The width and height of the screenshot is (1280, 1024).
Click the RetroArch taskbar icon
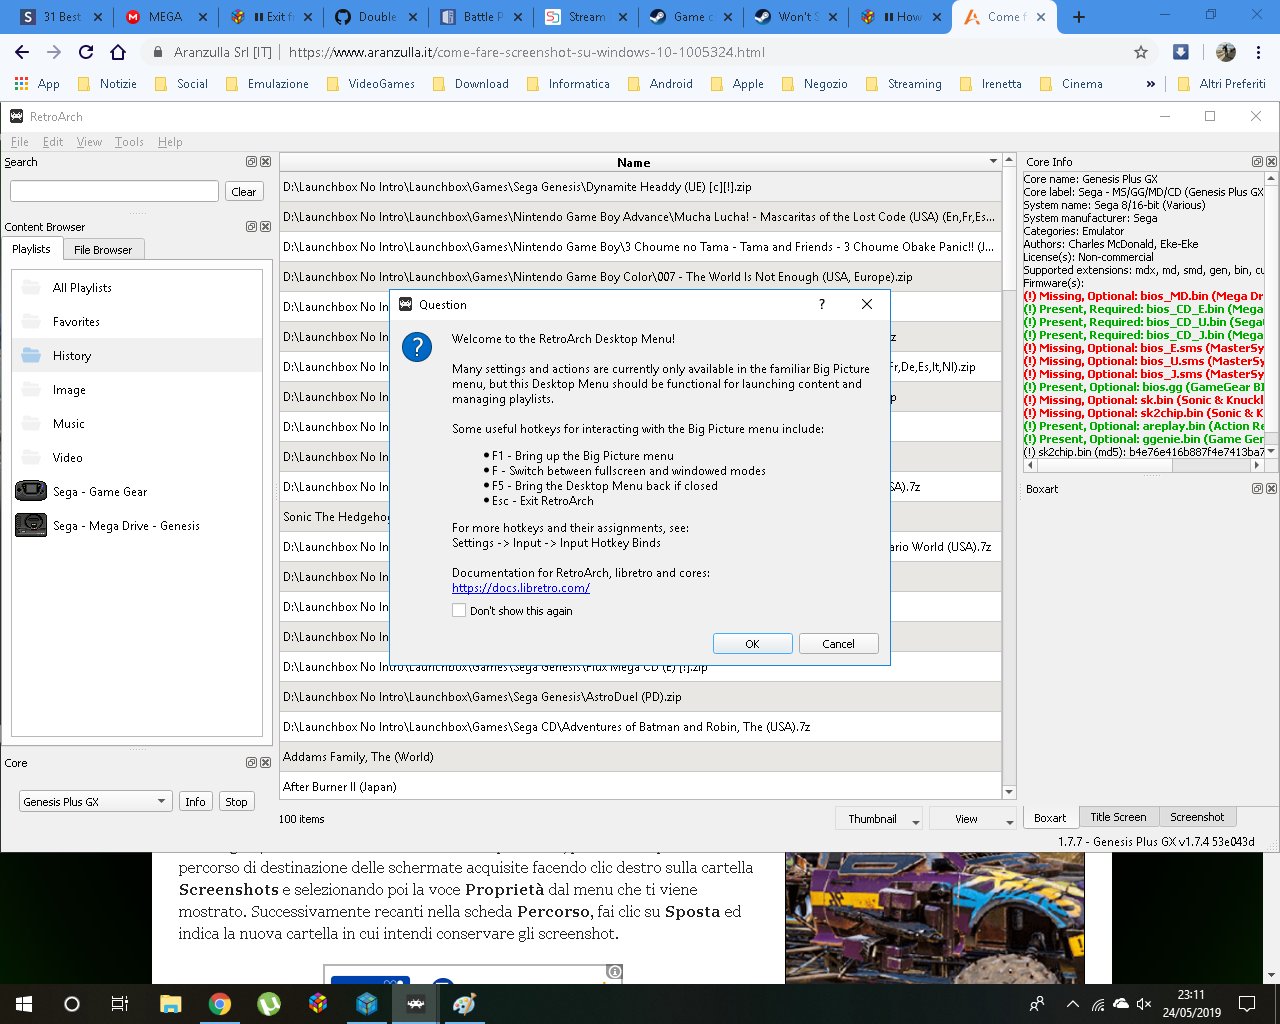(x=416, y=1004)
